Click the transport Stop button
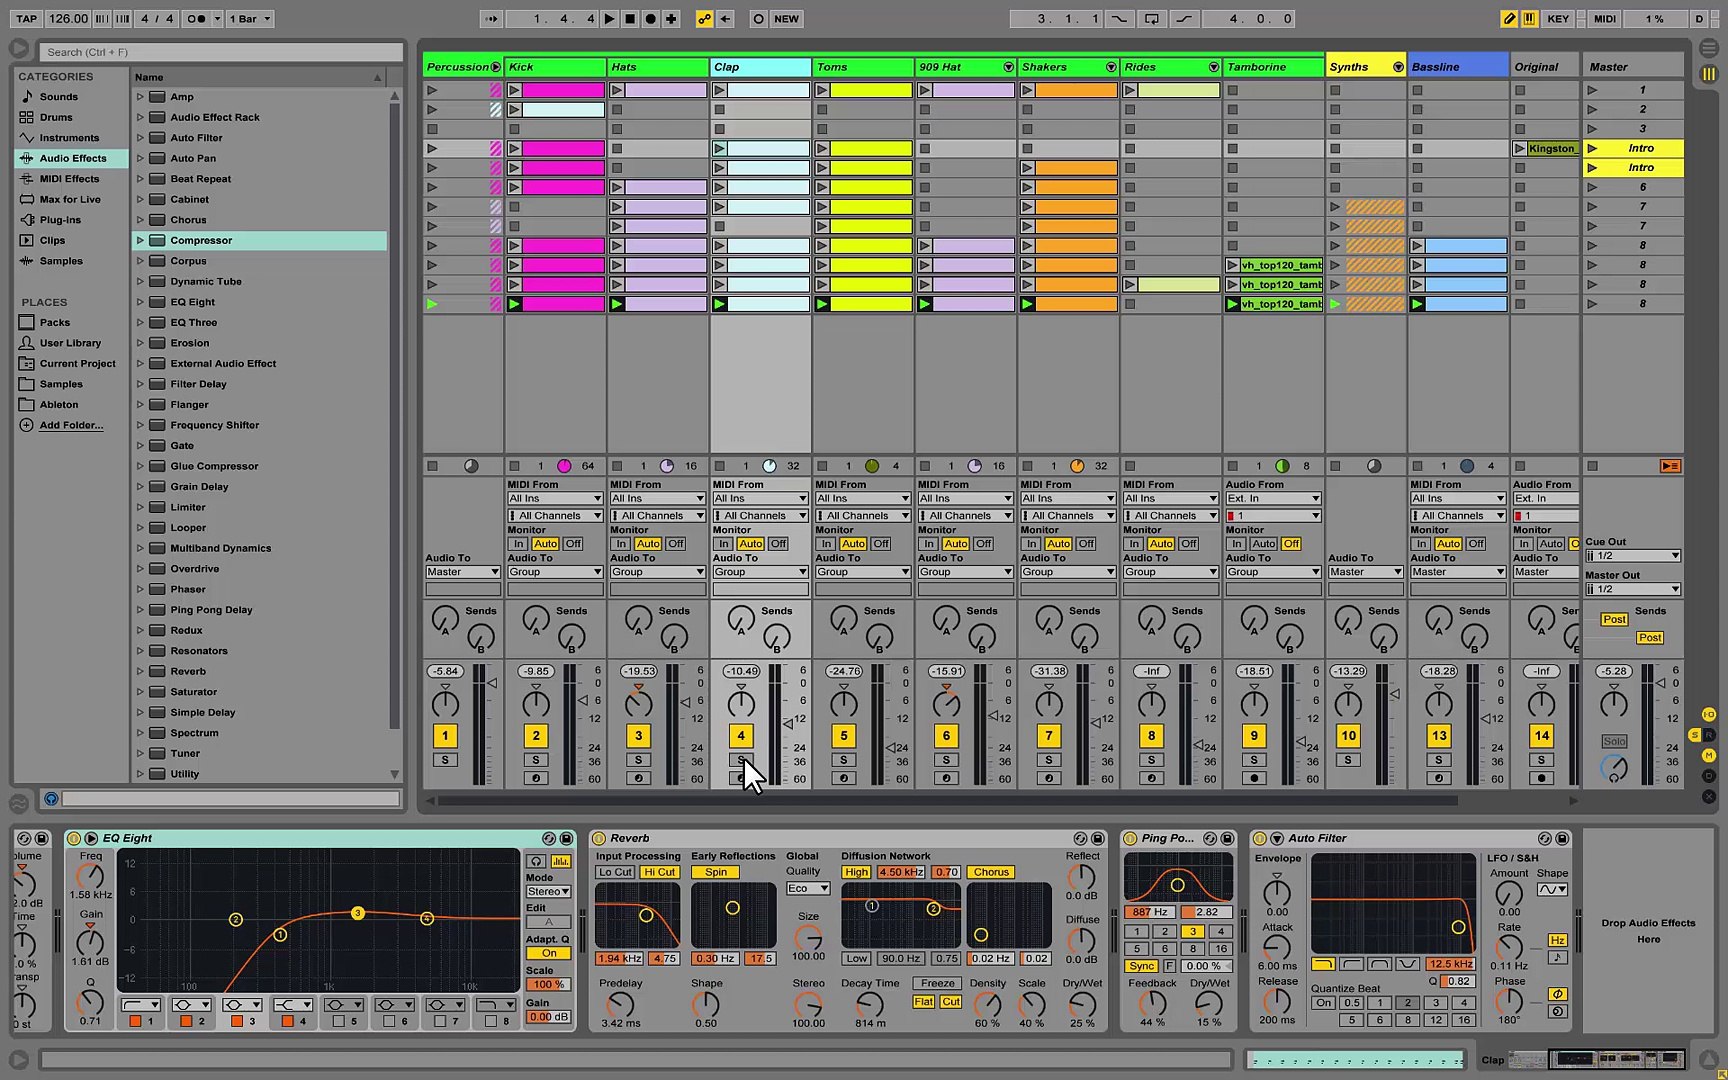1728x1080 pixels. click(630, 18)
